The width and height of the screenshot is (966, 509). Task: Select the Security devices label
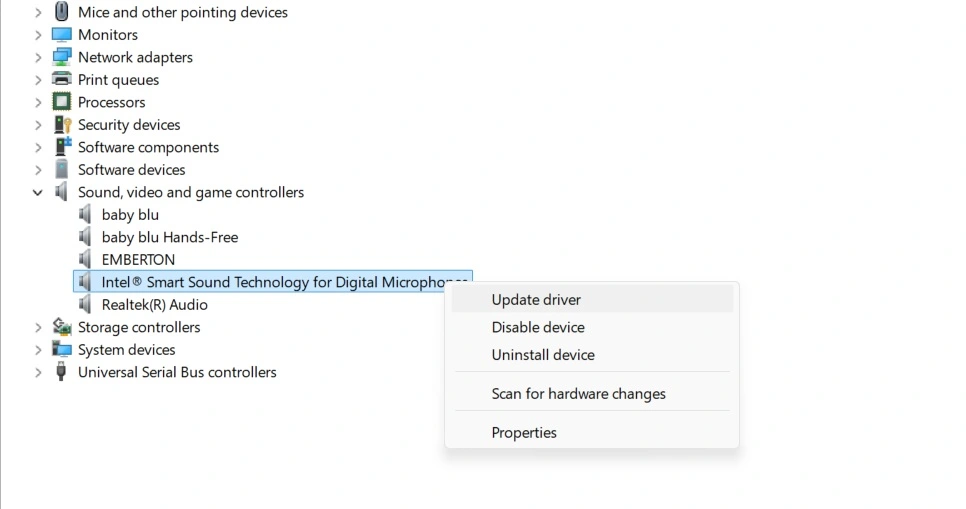[129, 124]
